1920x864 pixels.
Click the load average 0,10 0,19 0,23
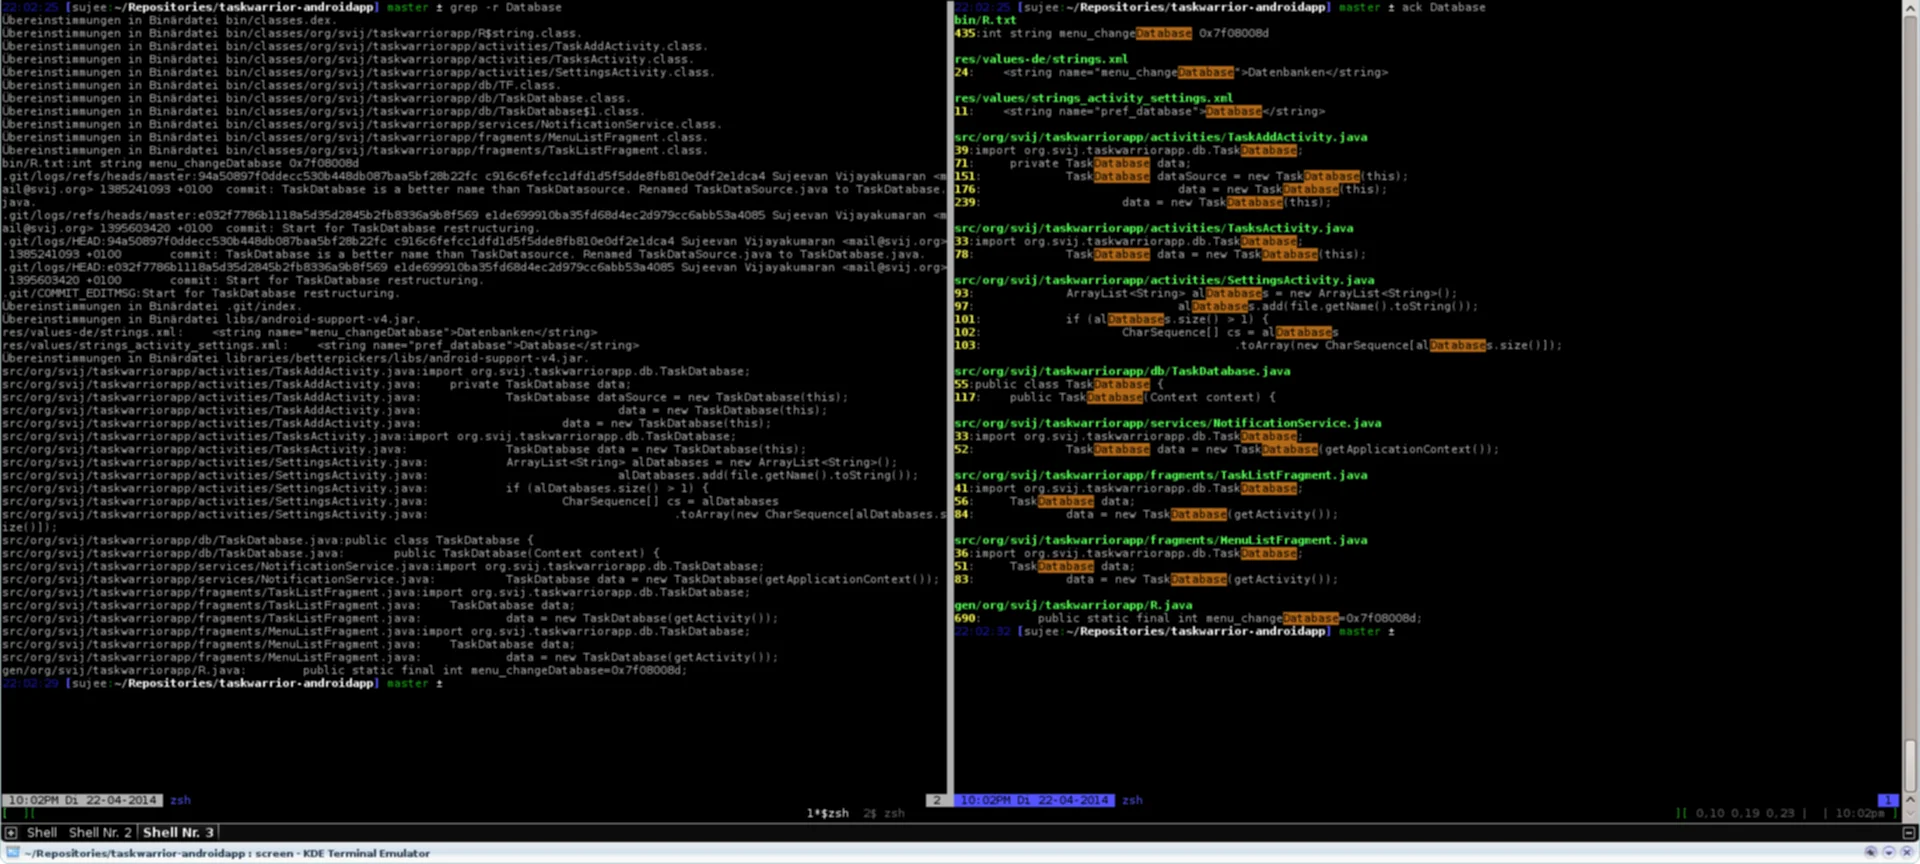point(1745,813)
